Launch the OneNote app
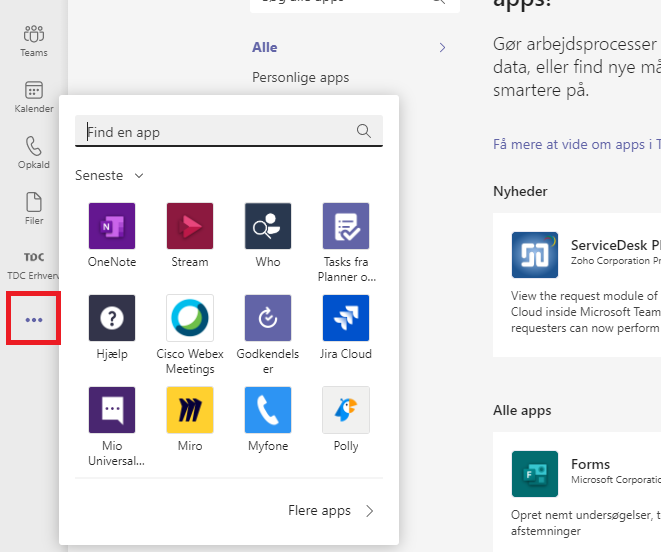The height and width of the screenshot is (552, 661). 112,235
